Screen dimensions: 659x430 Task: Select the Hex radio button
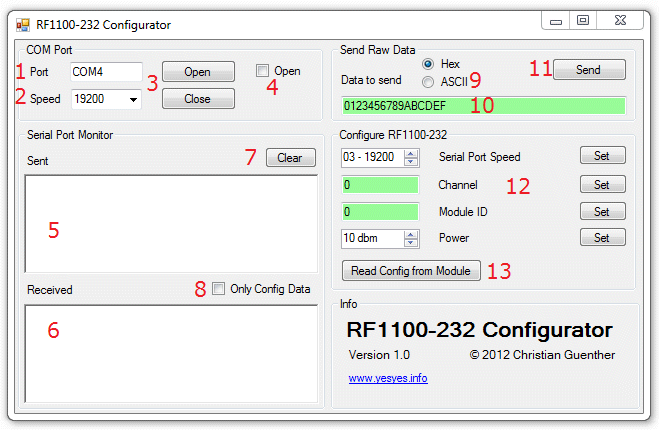pos(428,63)
